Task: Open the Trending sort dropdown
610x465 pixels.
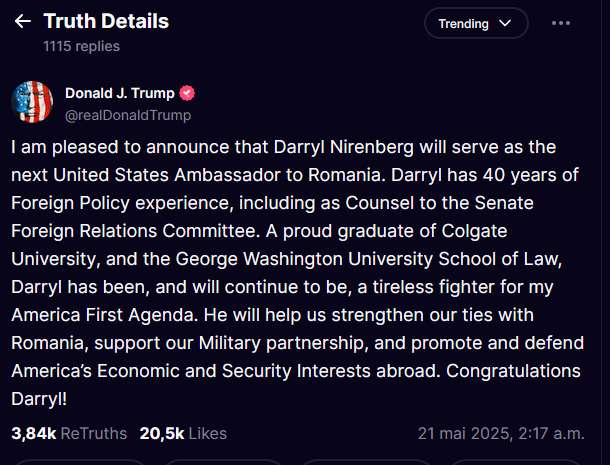Action: pyautogui.click(x=476, y=23)
